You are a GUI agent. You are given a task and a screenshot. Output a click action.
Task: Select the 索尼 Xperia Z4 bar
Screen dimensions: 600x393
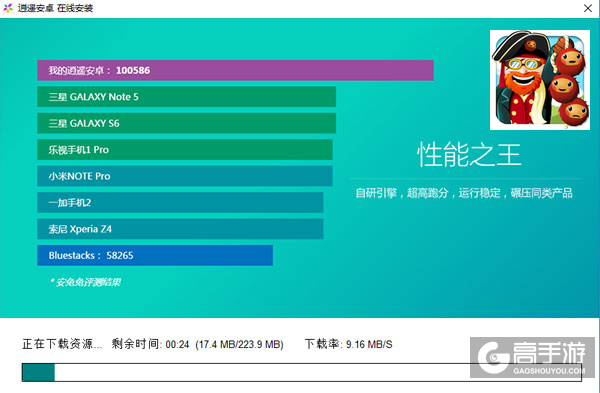[x=180, y=229]
